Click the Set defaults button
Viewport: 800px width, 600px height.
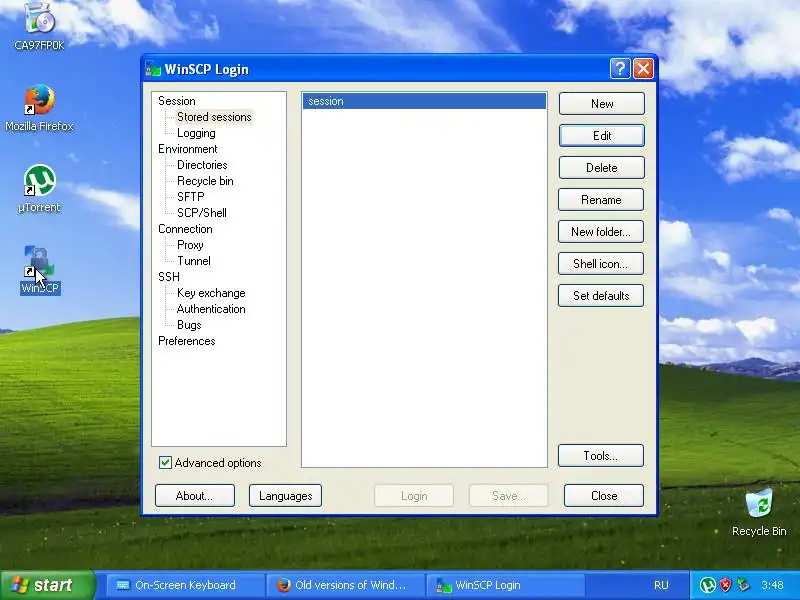coord(601,296)
